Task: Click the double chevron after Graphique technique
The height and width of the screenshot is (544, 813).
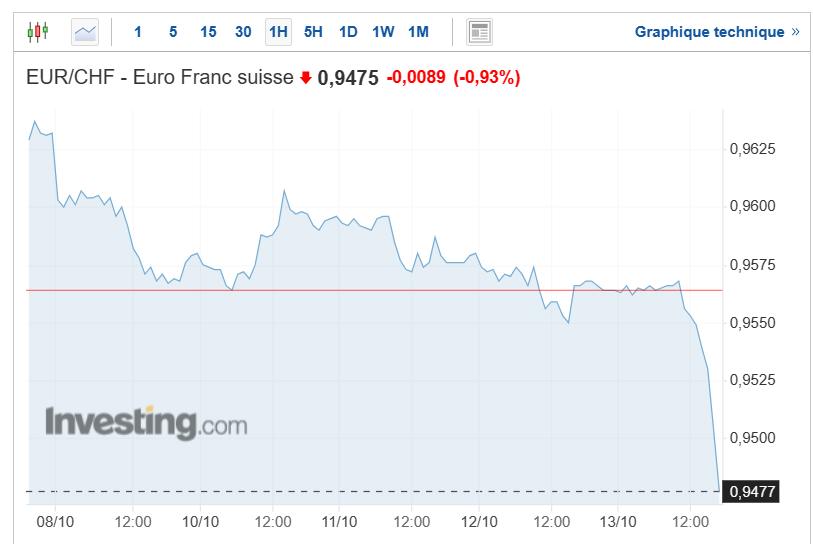Action: coord(796,32)
